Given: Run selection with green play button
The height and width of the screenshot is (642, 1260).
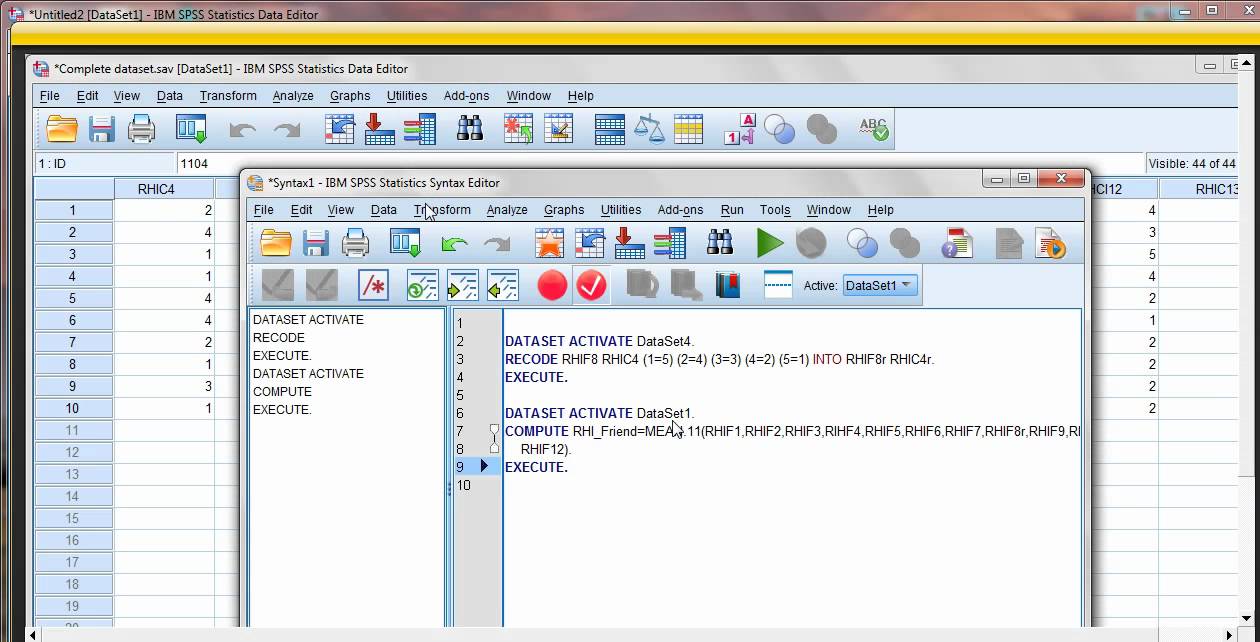Looking at the screenshot, I should (770, 243).
